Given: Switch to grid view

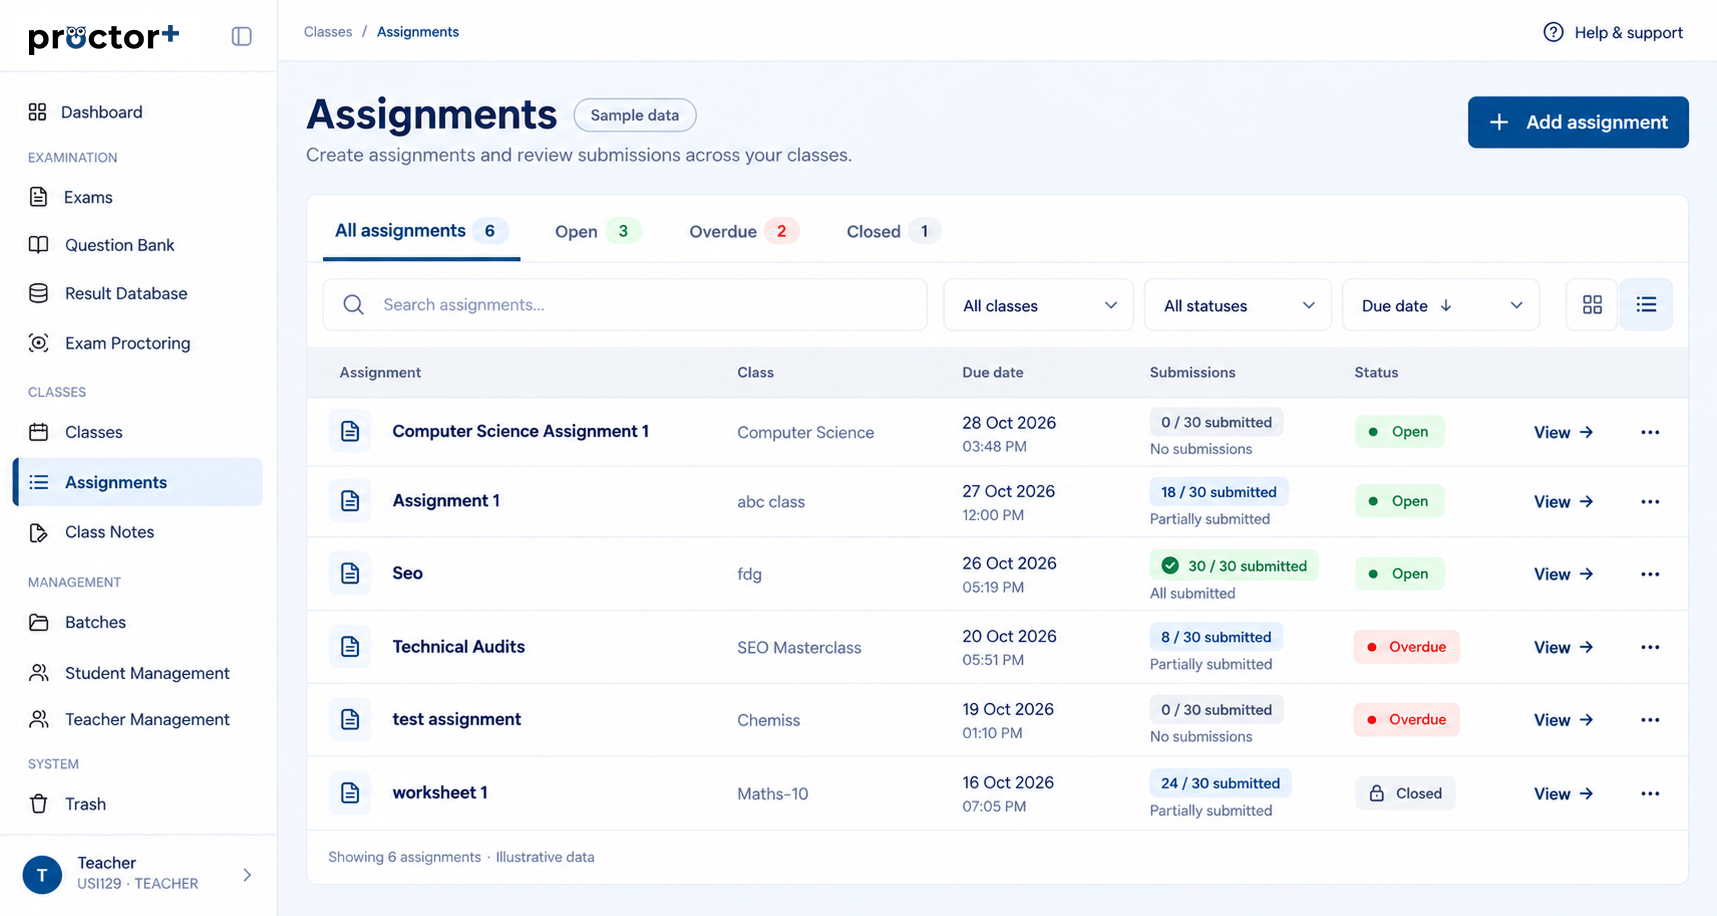Looking at the screenshot, I should pos(1592,305).
